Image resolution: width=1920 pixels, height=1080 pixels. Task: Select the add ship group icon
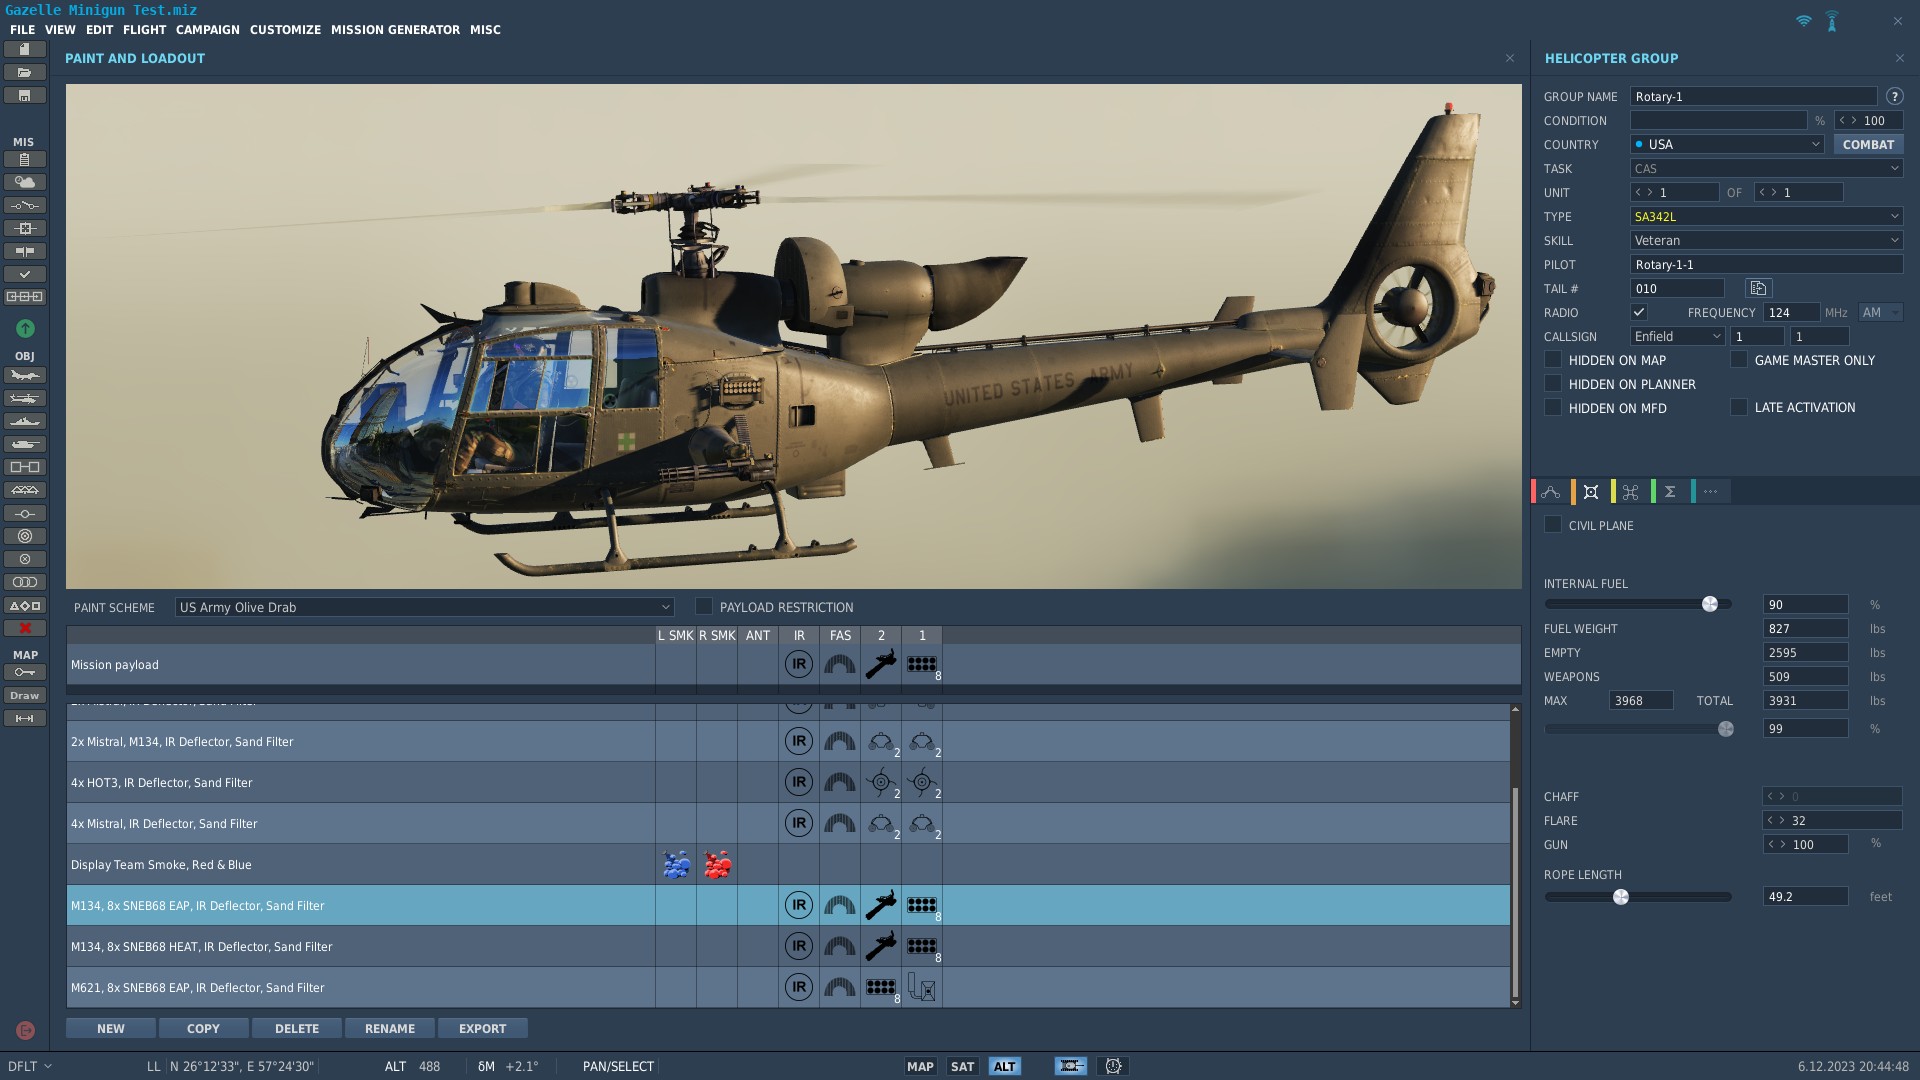25,421
